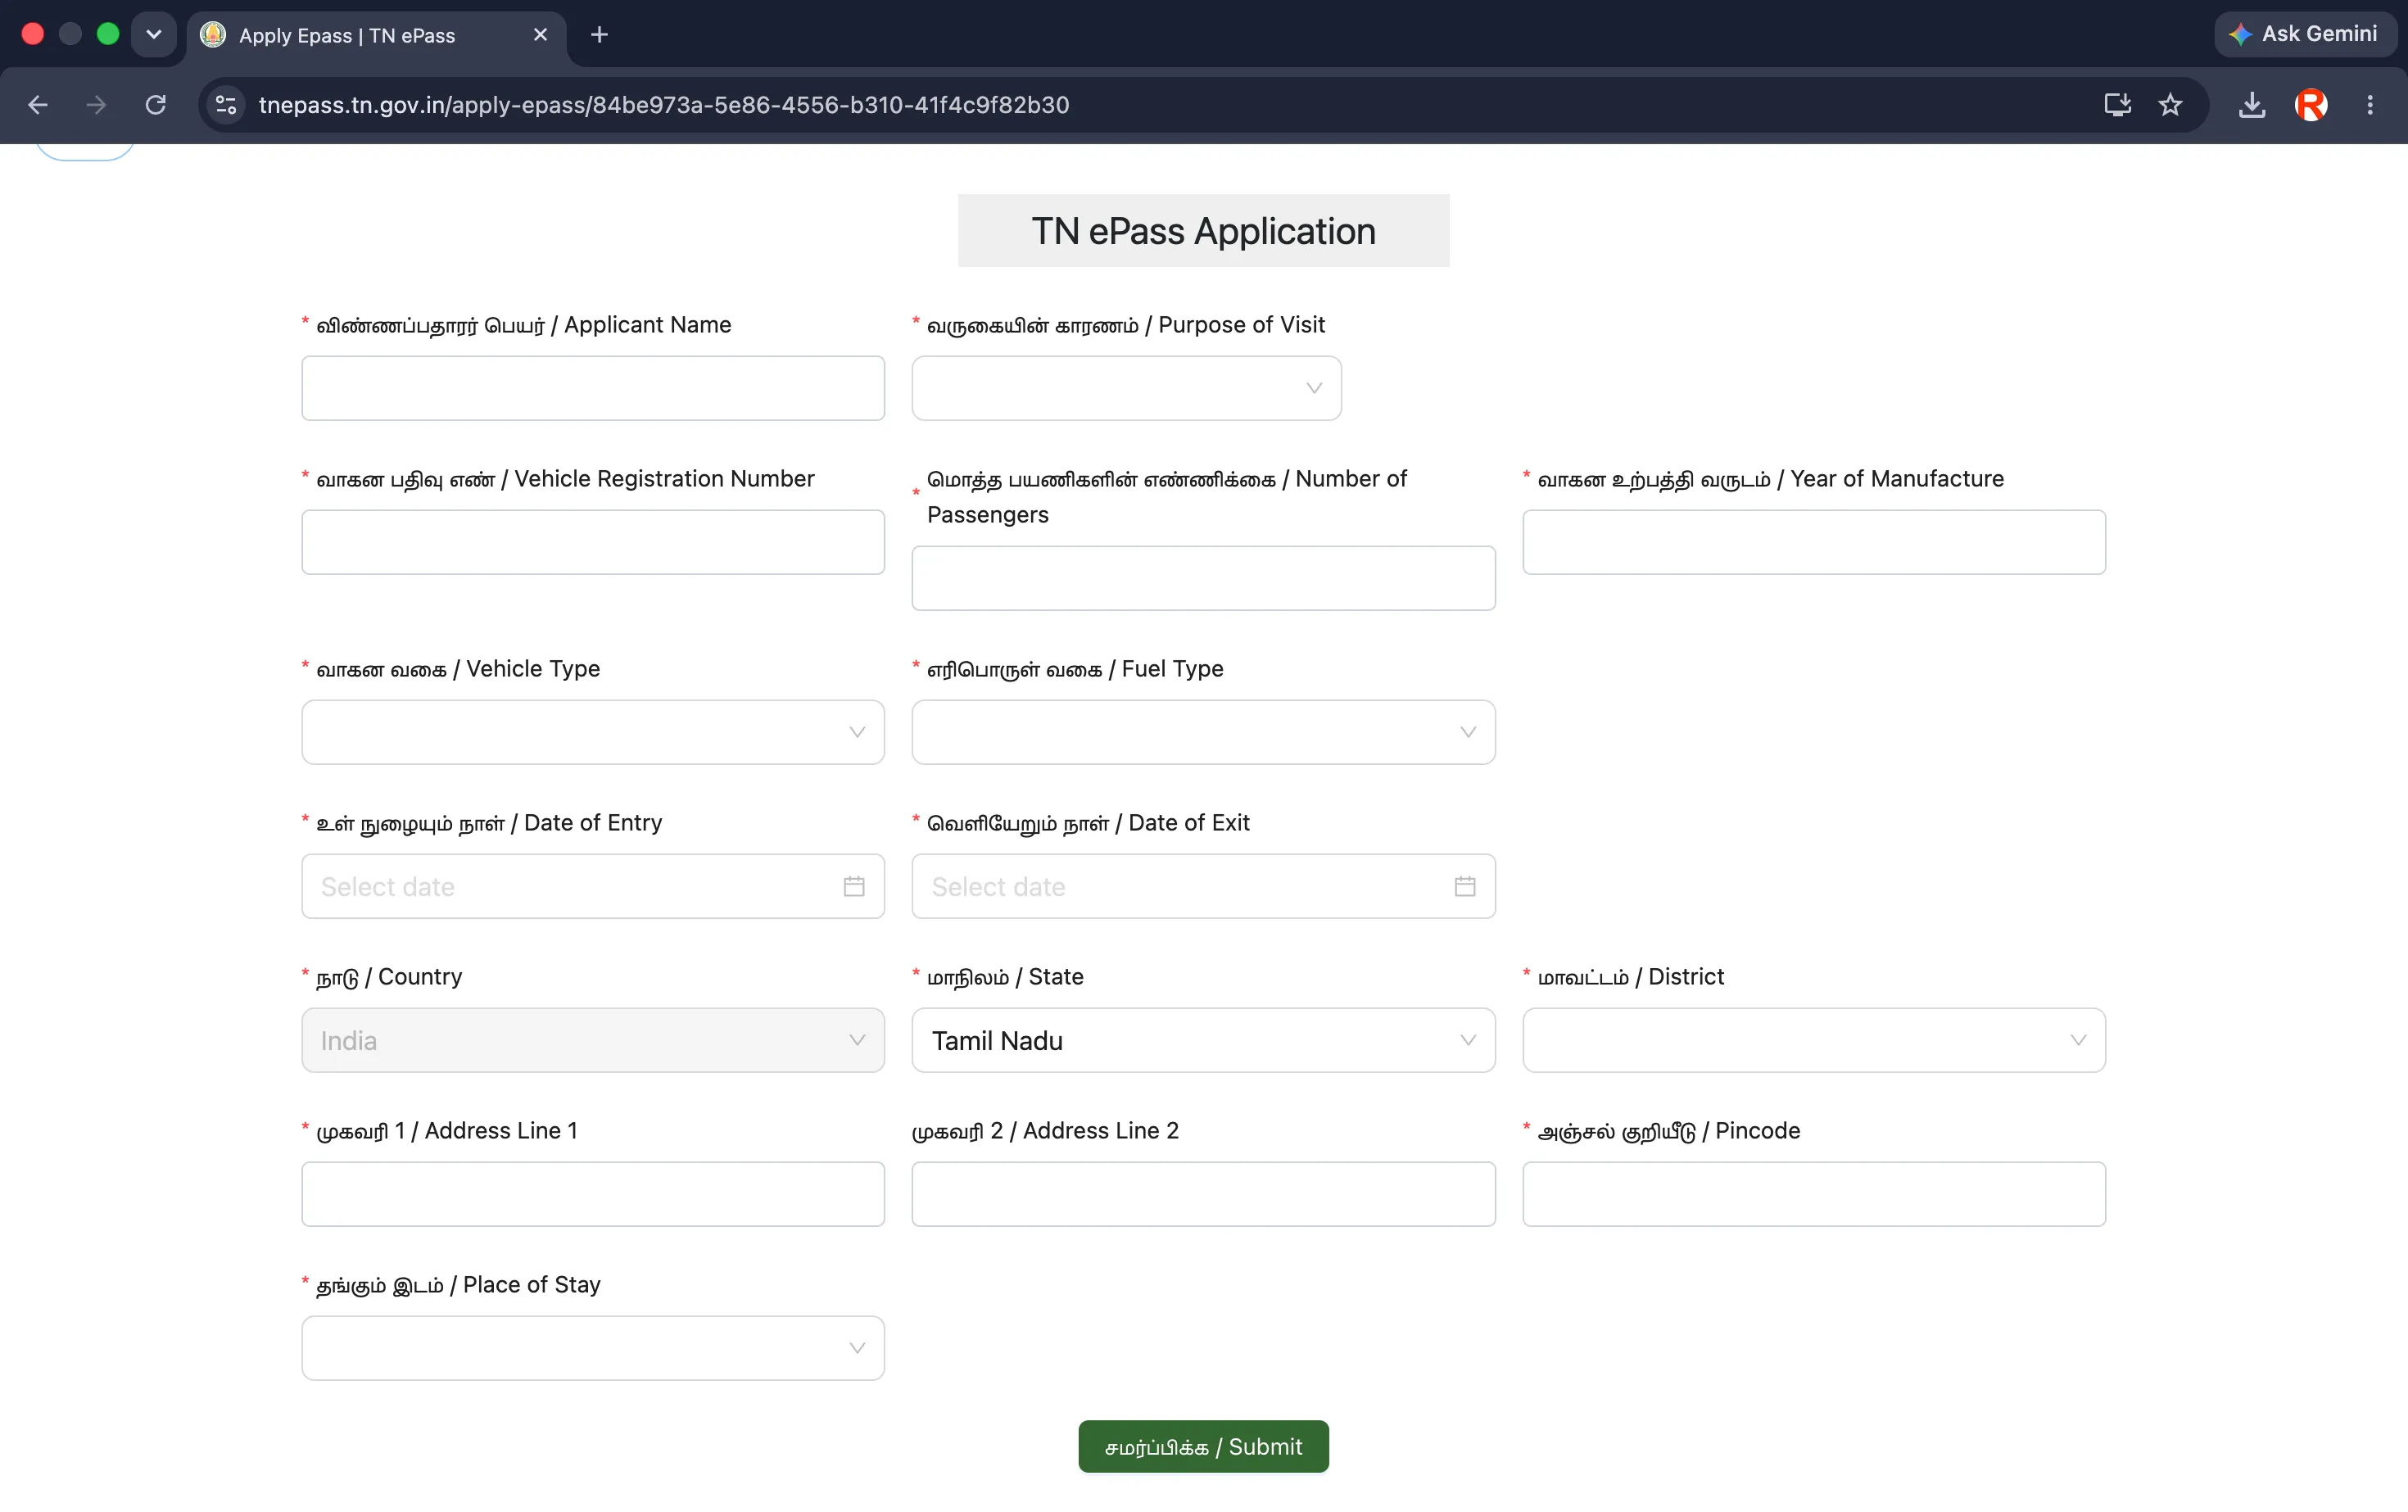Click the Date of Exit label
The height and width of the screenshot is (1512, 2408).
pos(1088,823)
